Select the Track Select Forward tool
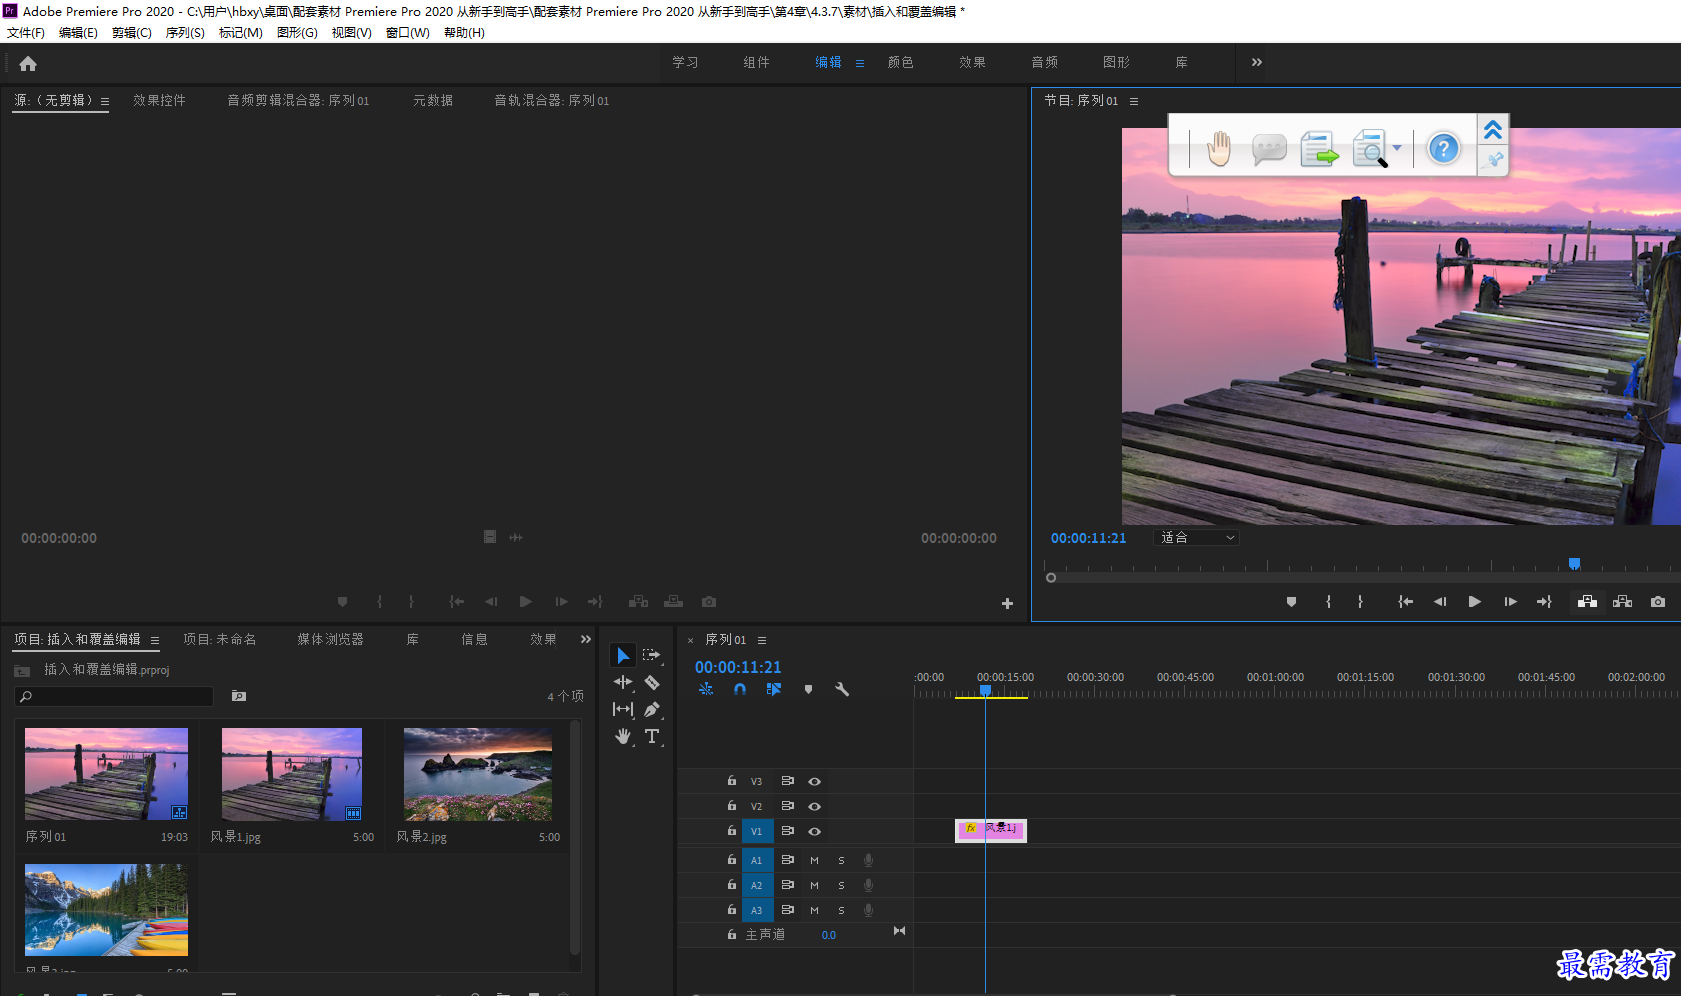Viewport: 1681px width, 996px height. click(652, 655)
